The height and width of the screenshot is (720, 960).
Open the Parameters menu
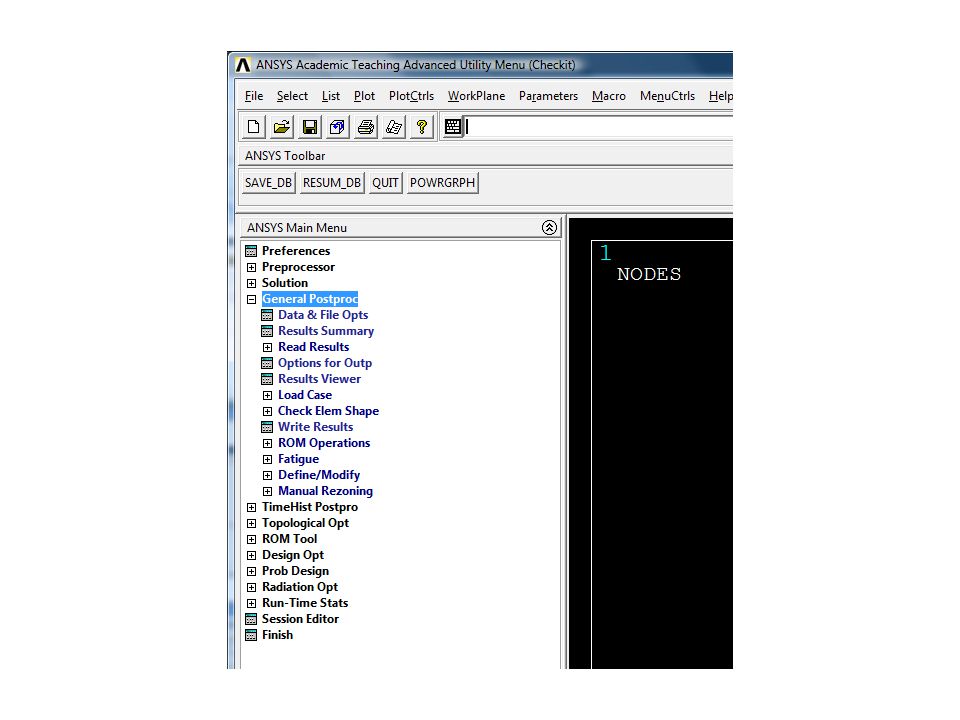[x=548, y=96]
